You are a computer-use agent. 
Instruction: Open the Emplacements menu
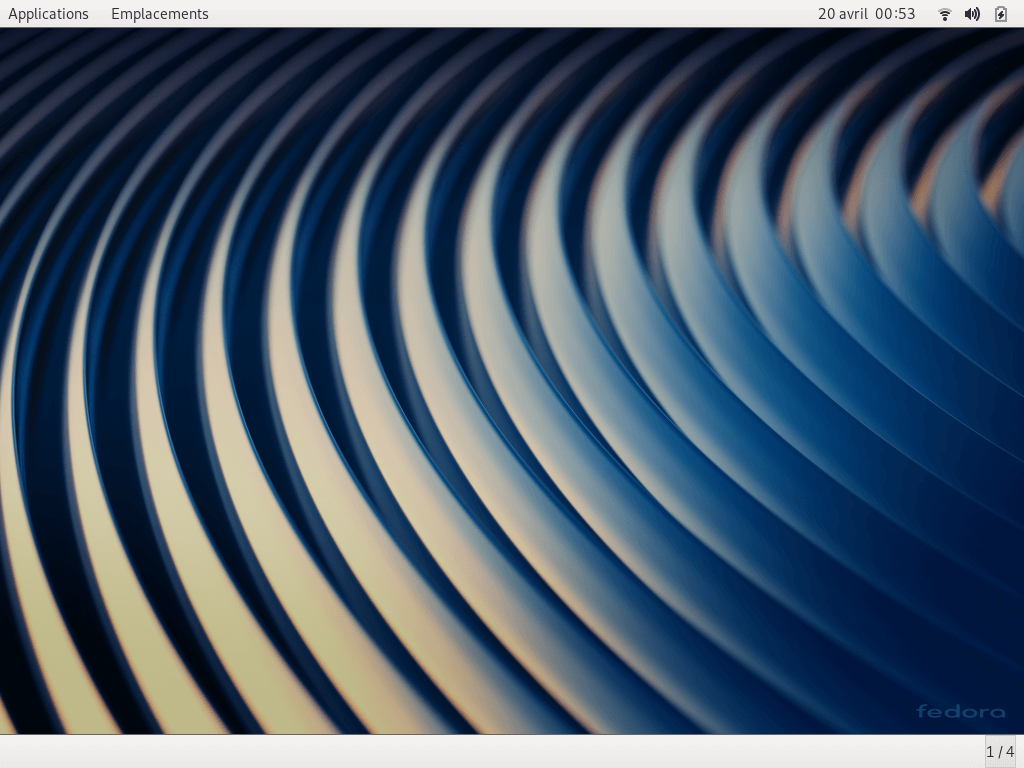coord(160,14)
